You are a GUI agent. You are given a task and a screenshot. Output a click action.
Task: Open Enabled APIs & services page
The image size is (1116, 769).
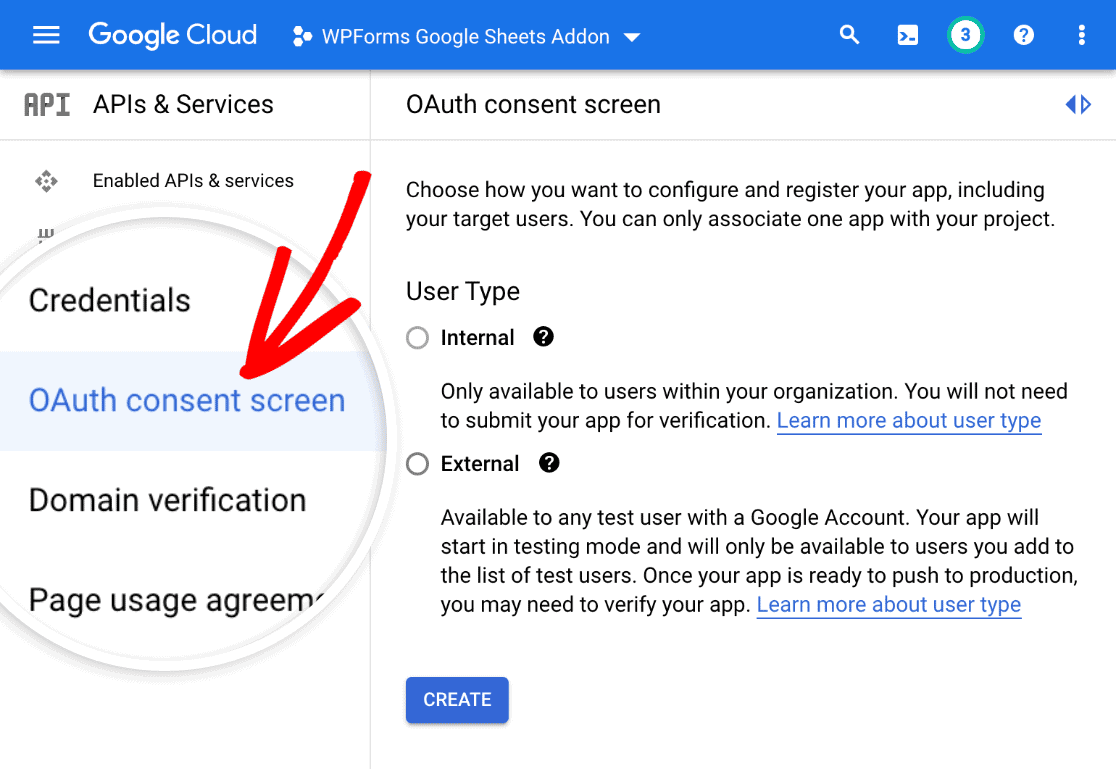coord(193,181)
